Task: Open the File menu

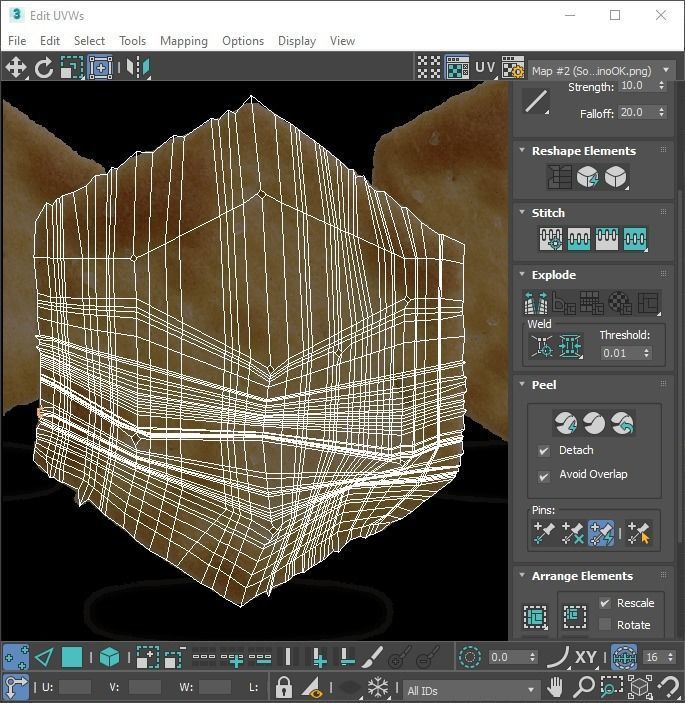Action: point(17,41)
